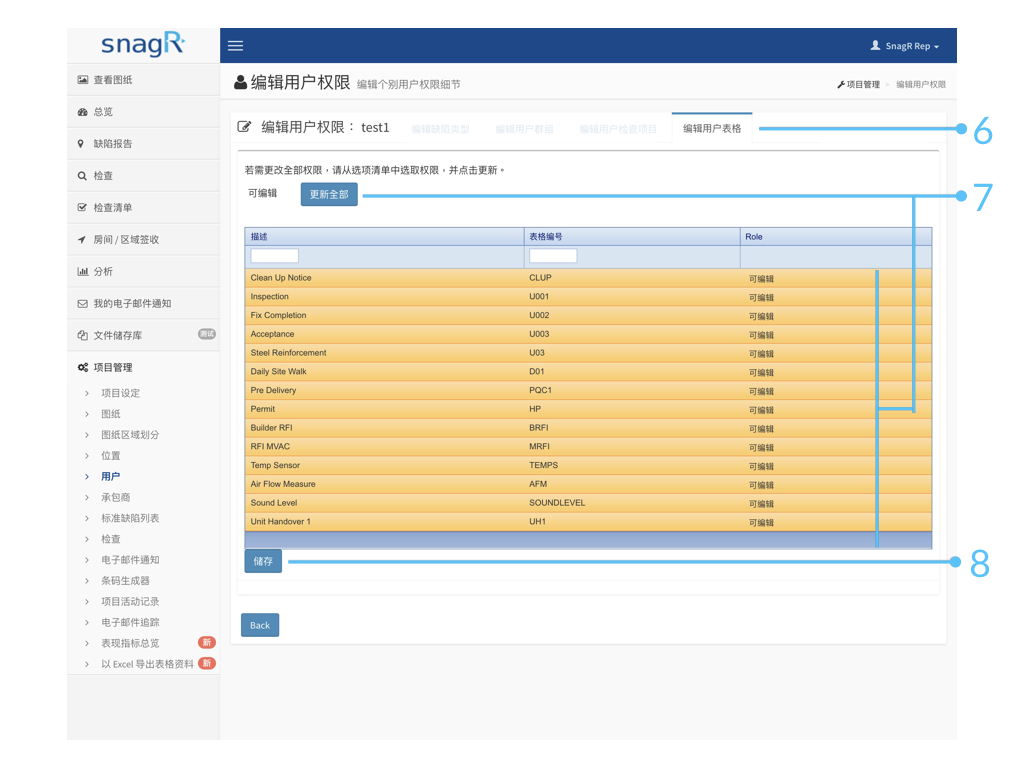Open 检查 search item in sidebar
The image size is (1024, 768).
point(143,176)
